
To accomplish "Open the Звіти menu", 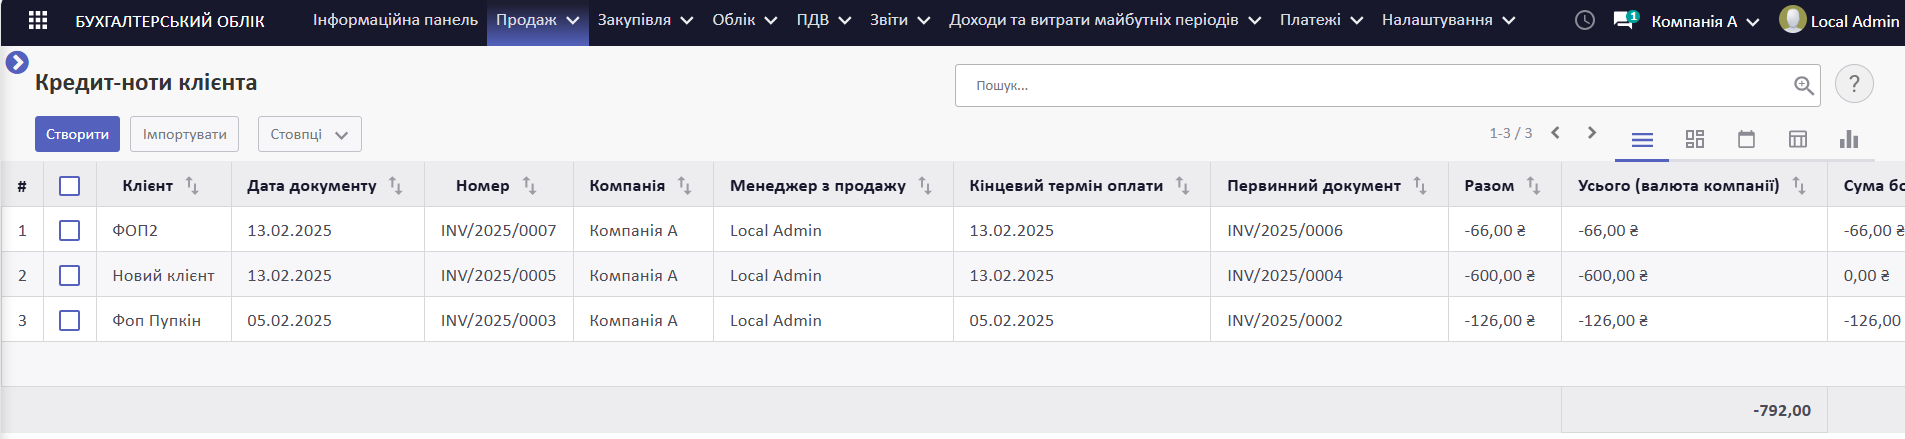I will 900,20.
